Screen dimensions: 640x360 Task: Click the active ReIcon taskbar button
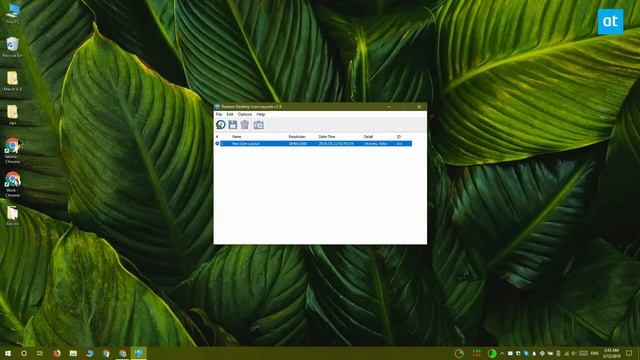(139, 353)
